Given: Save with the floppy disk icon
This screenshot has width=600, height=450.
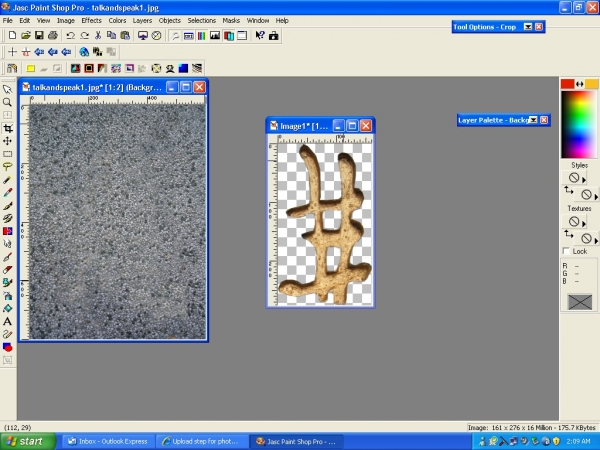Looking at the screenshot, I should click(39, 36).
